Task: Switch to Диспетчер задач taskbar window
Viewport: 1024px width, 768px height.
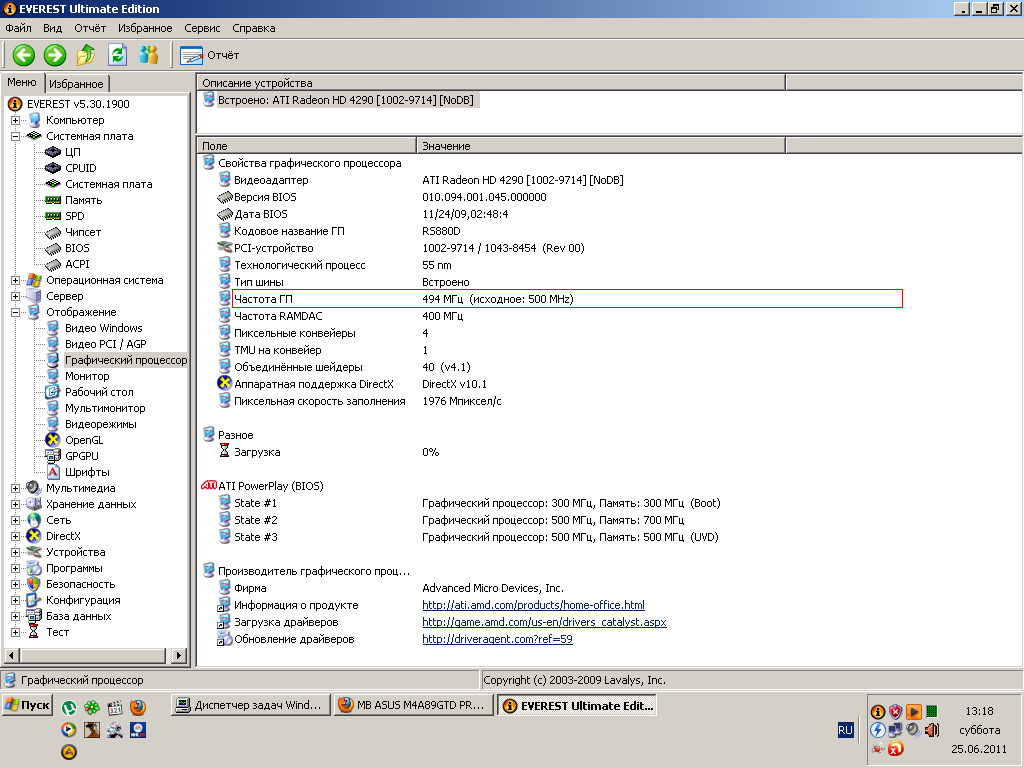Action: click(x=250, y=705)
